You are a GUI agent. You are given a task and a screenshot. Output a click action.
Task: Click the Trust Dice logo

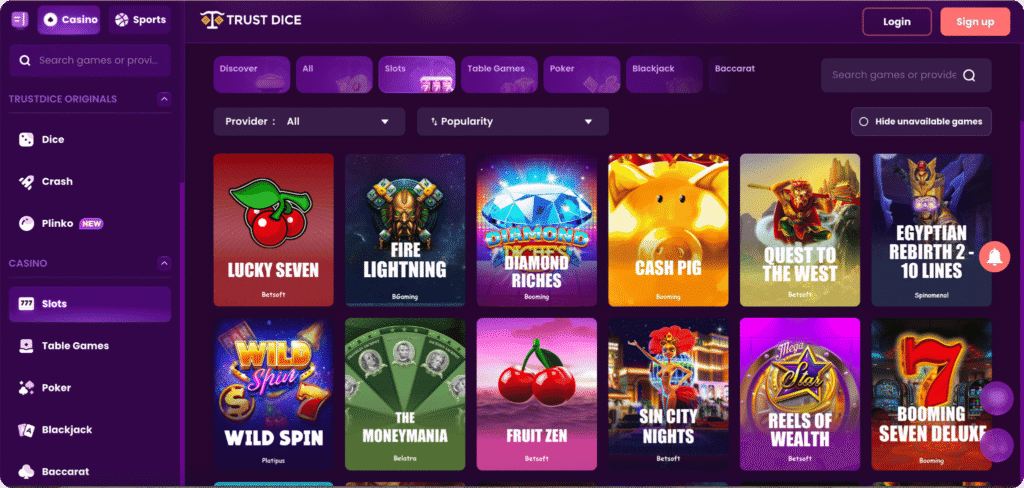(251, 20)
